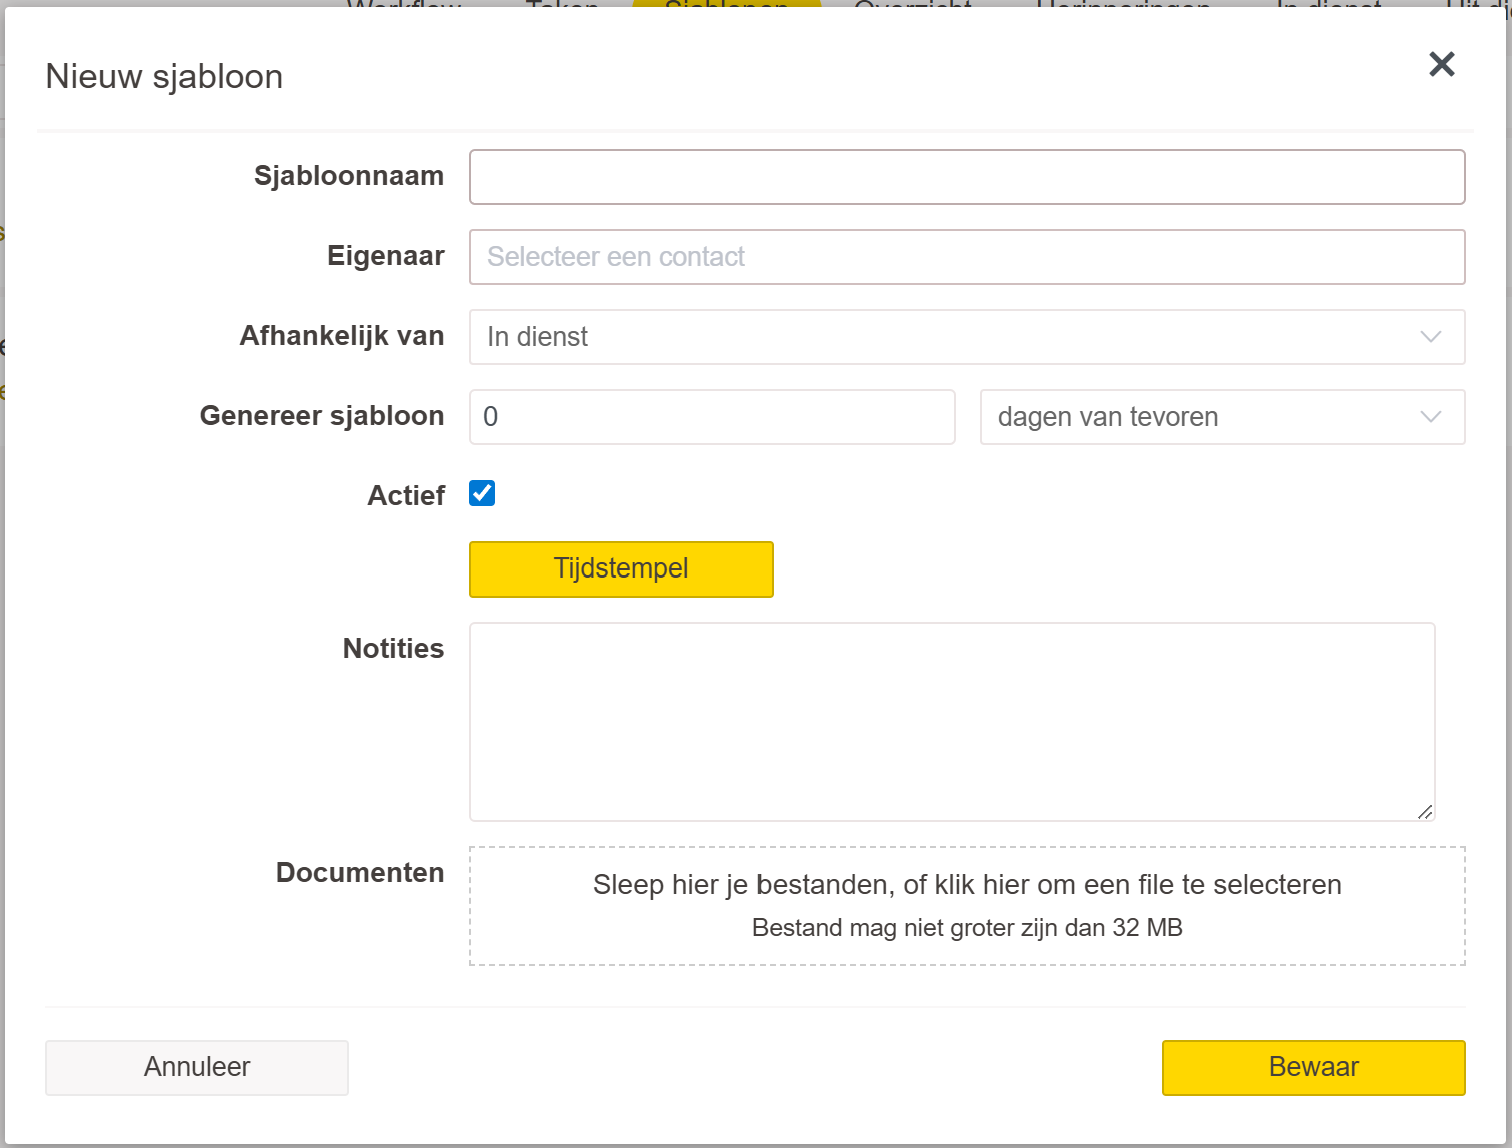Save the template with Bewaar
The height and width of the screenshot is (1148, 1512).
point(1312,1067)
